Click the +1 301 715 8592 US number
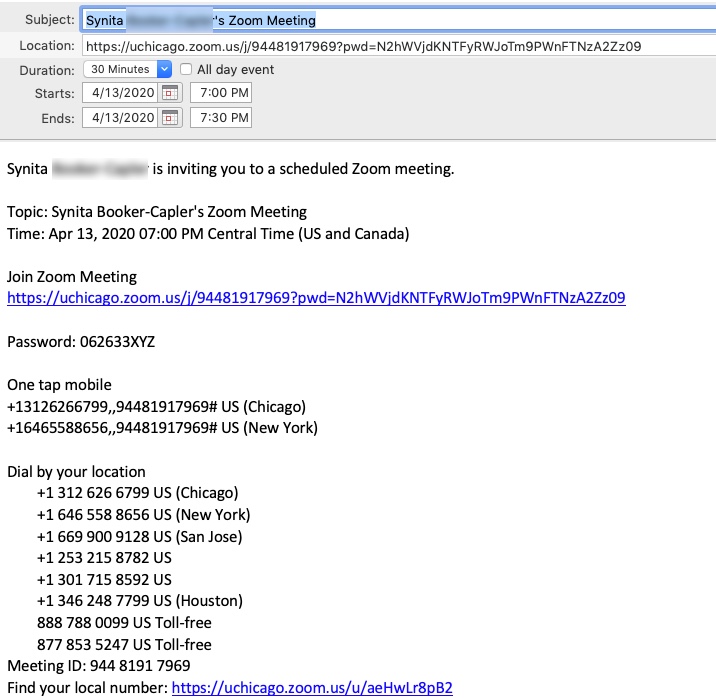This screenshot has width=716, height=698. coord(104,580)
